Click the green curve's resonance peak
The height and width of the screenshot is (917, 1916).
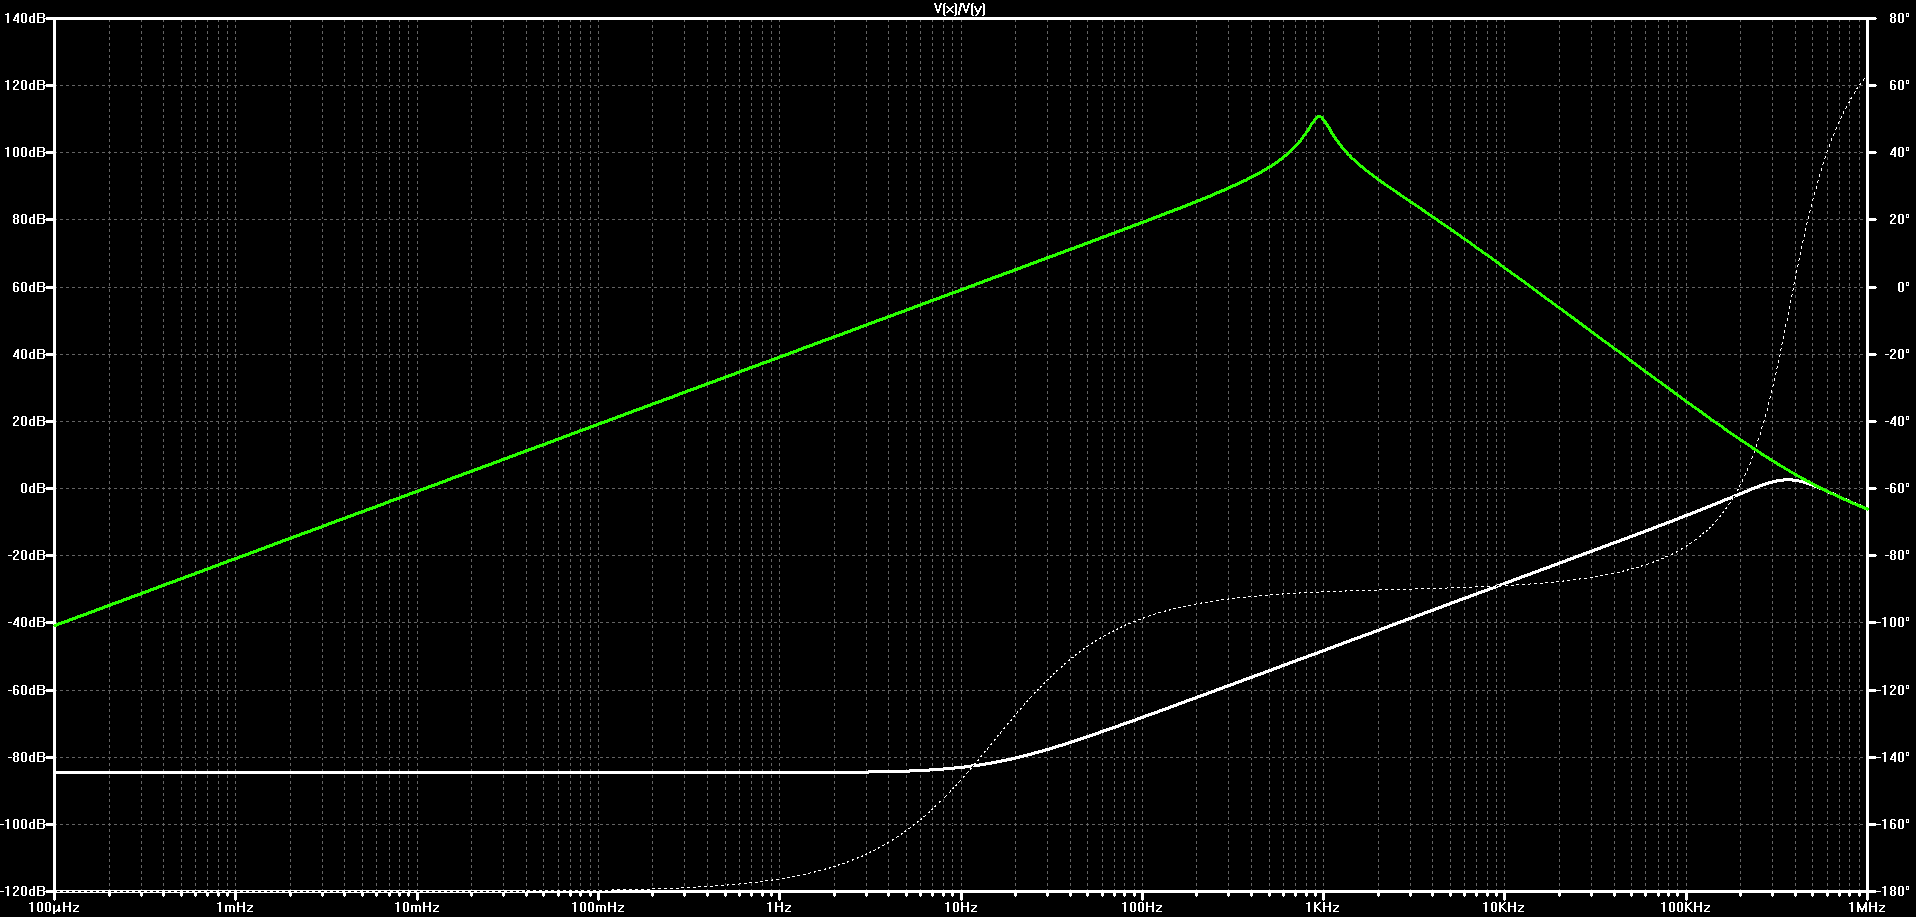pos(1319,117)
